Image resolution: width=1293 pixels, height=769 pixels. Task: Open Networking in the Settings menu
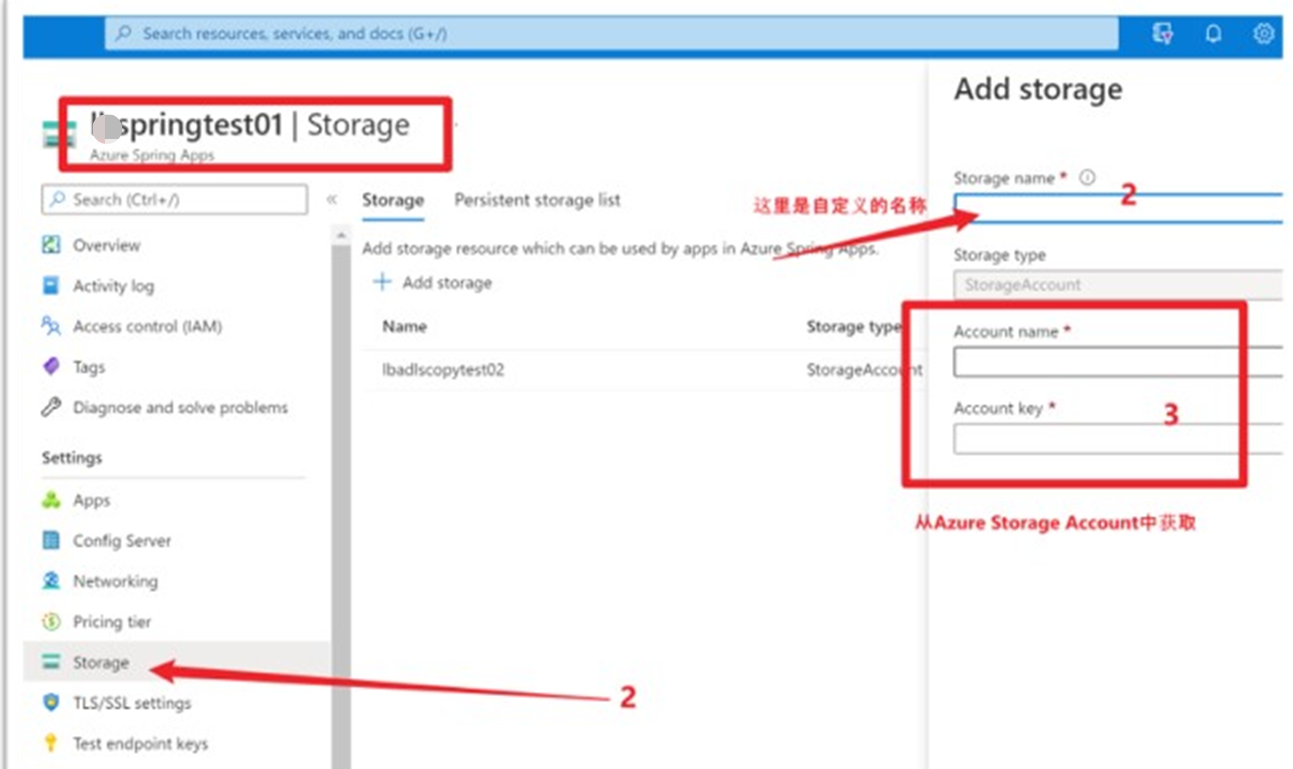pos(115,581)
